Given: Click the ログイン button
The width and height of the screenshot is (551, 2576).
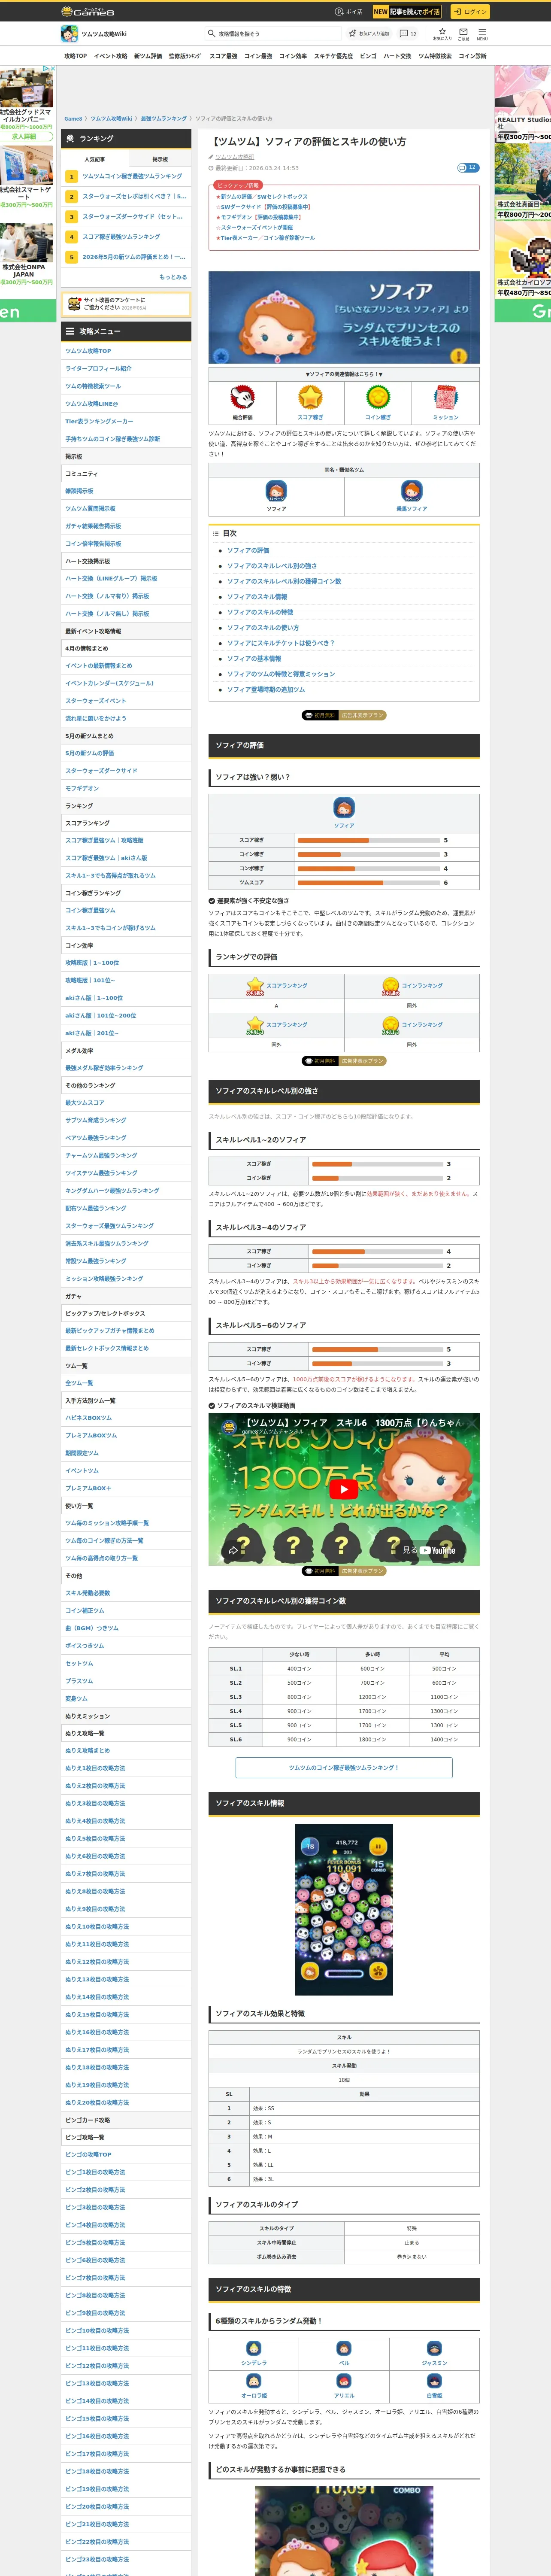Looking at the screenshot, I should [x=469, y=12].
